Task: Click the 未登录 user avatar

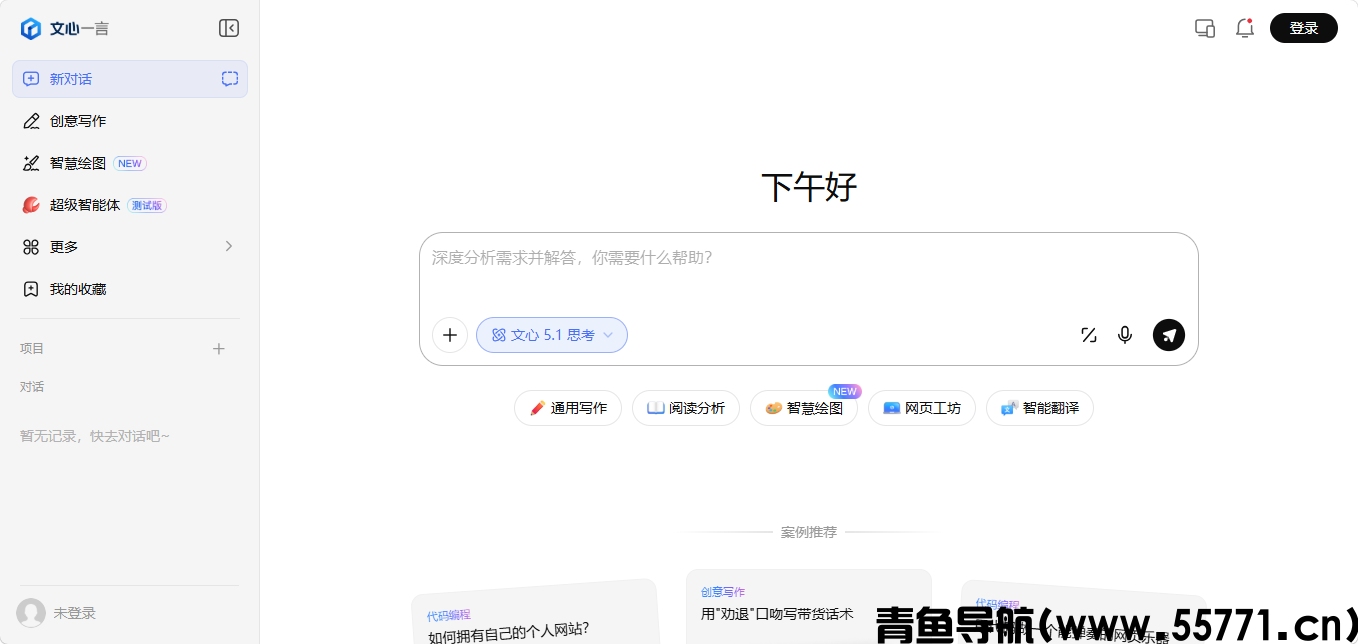Action: click(x=31, y=613)
